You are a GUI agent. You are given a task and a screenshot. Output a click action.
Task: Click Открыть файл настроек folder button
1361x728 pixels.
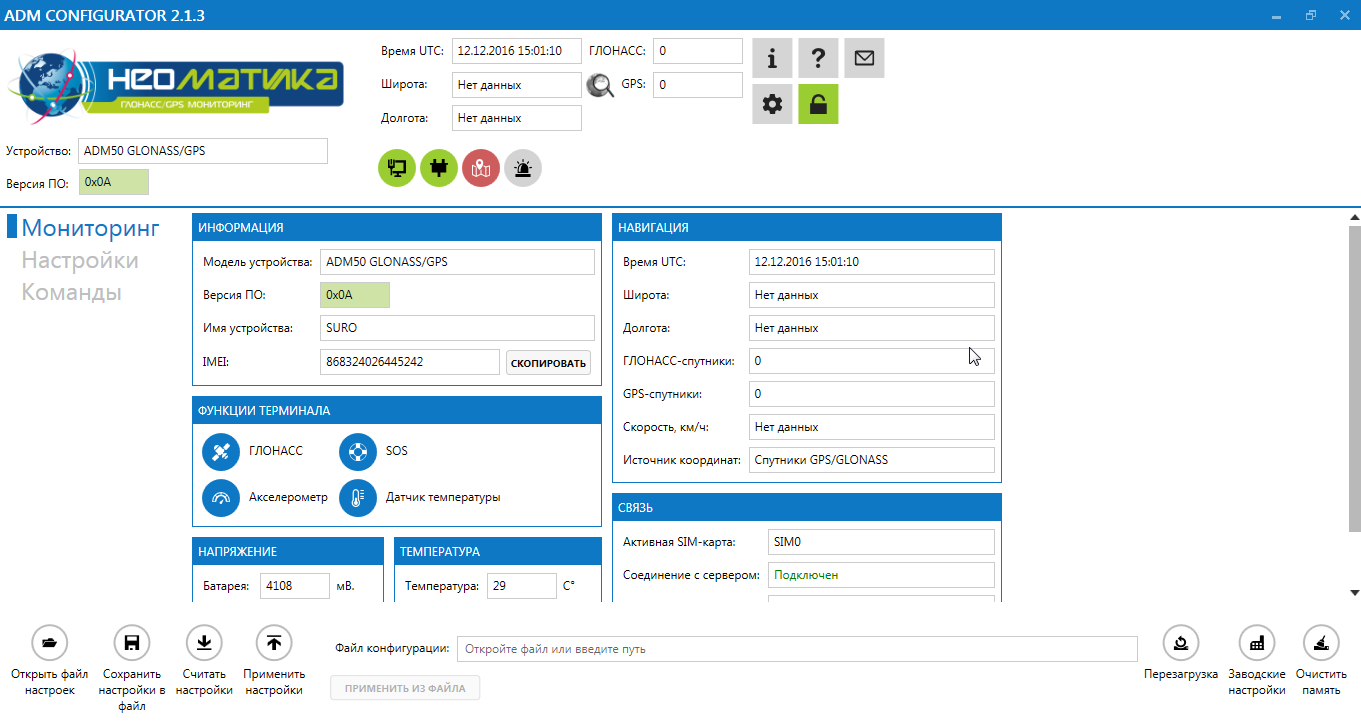pos(50,643)
